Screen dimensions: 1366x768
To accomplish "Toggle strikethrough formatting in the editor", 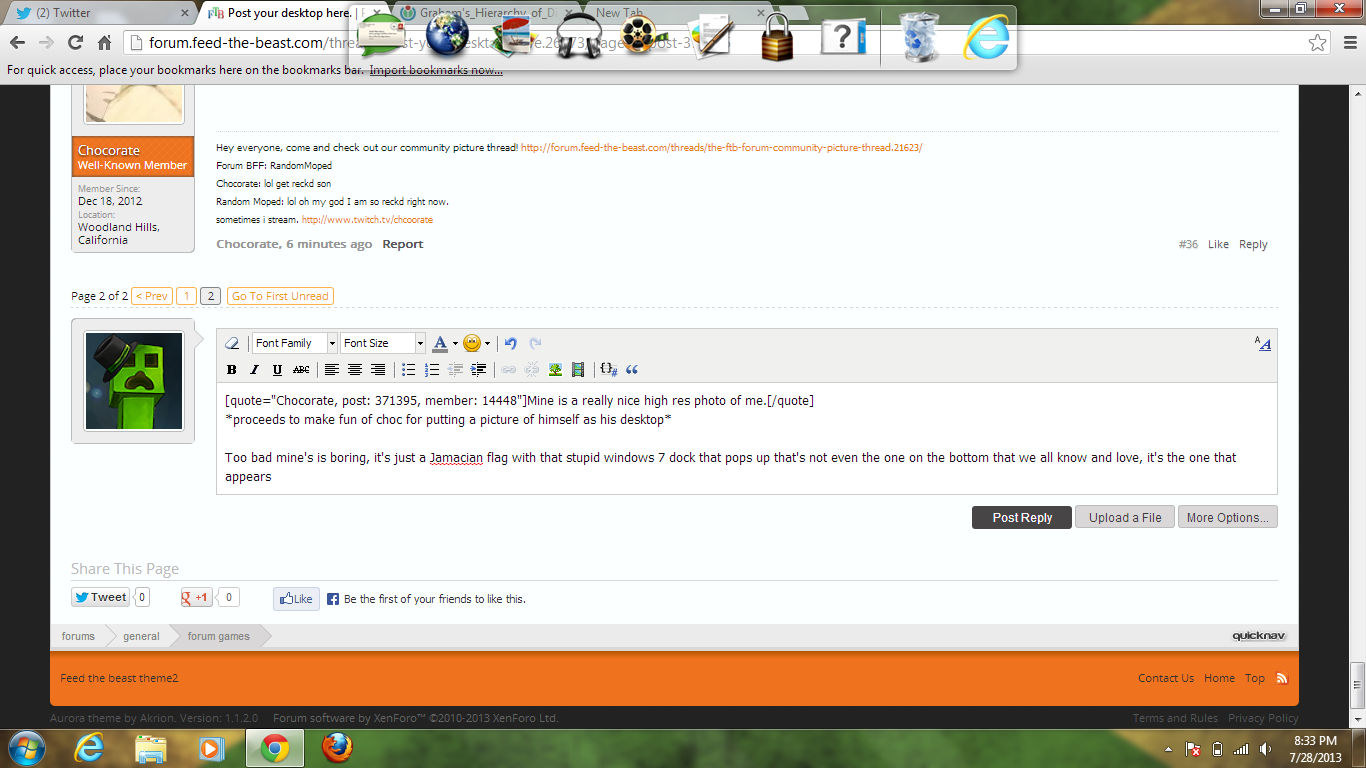I will [301, 370].
